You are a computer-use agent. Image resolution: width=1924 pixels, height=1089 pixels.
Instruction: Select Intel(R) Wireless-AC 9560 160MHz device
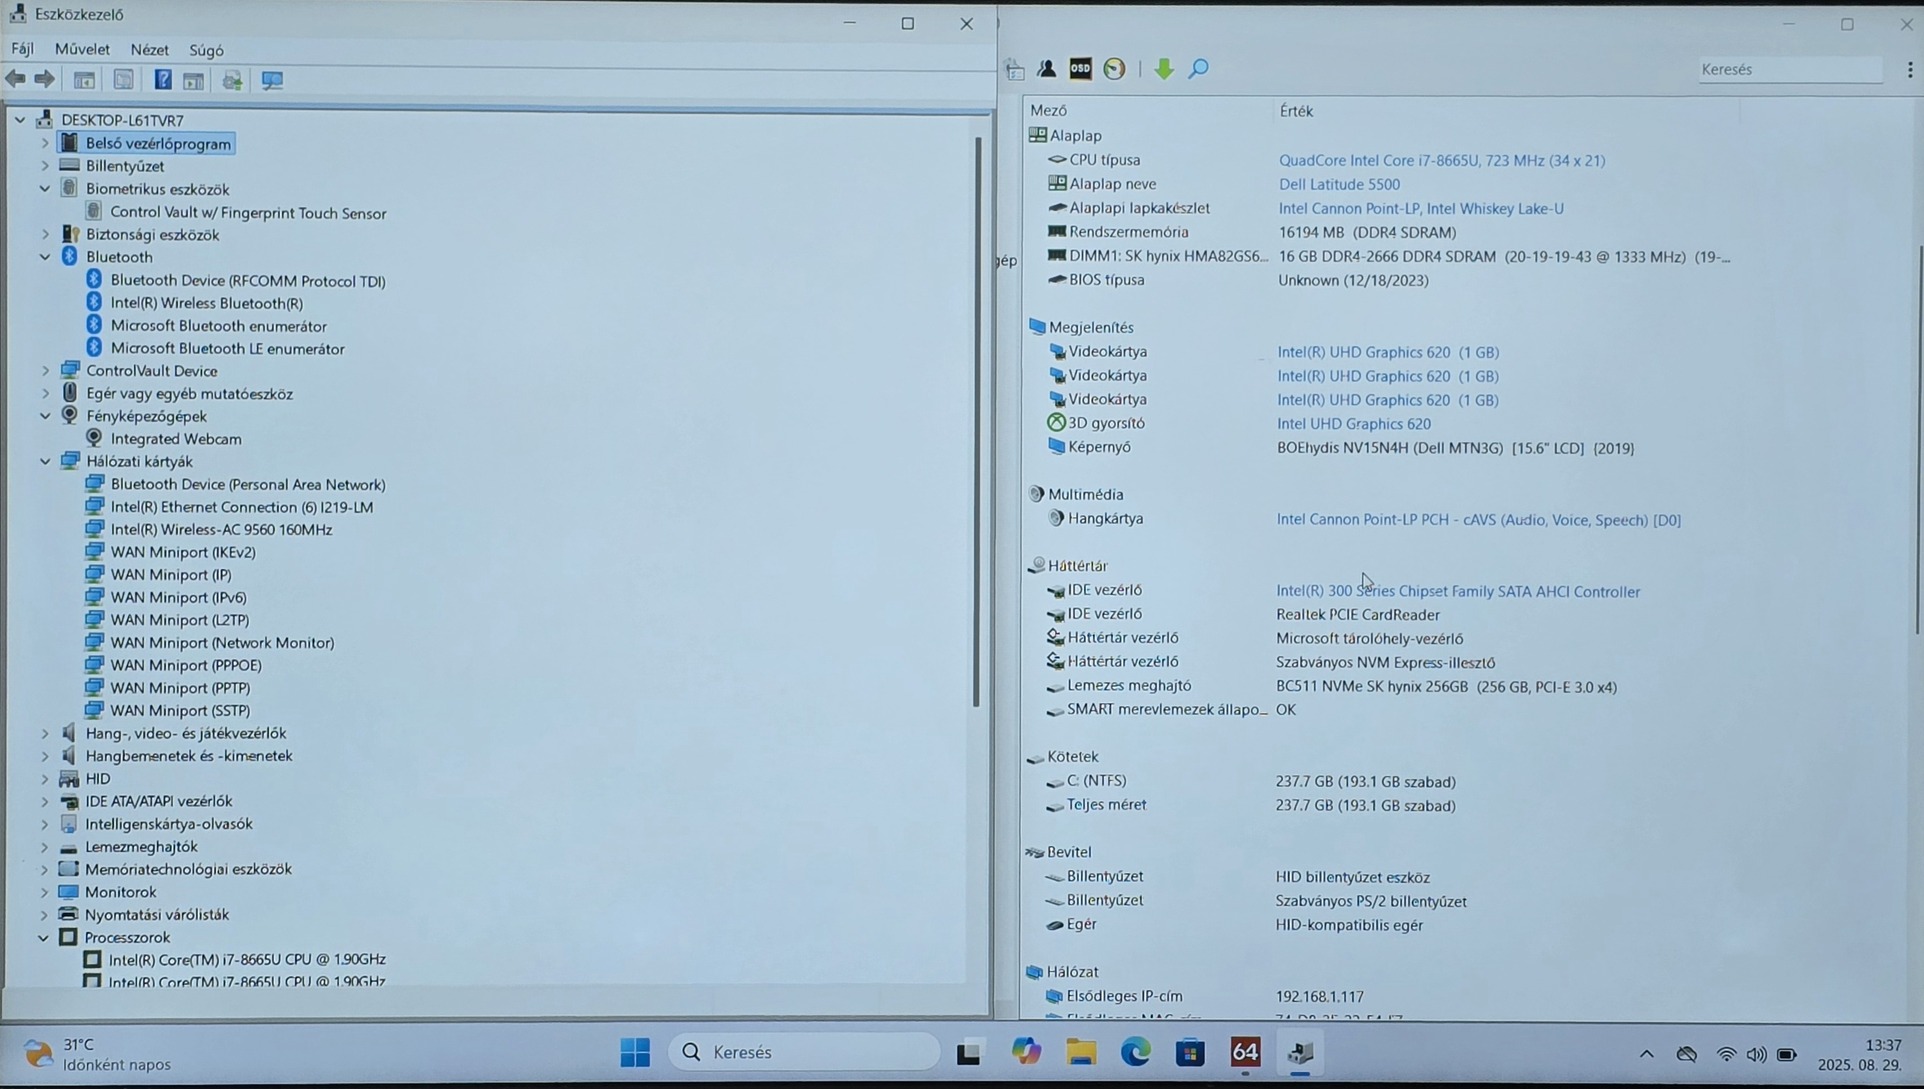[x=221, y=529]
